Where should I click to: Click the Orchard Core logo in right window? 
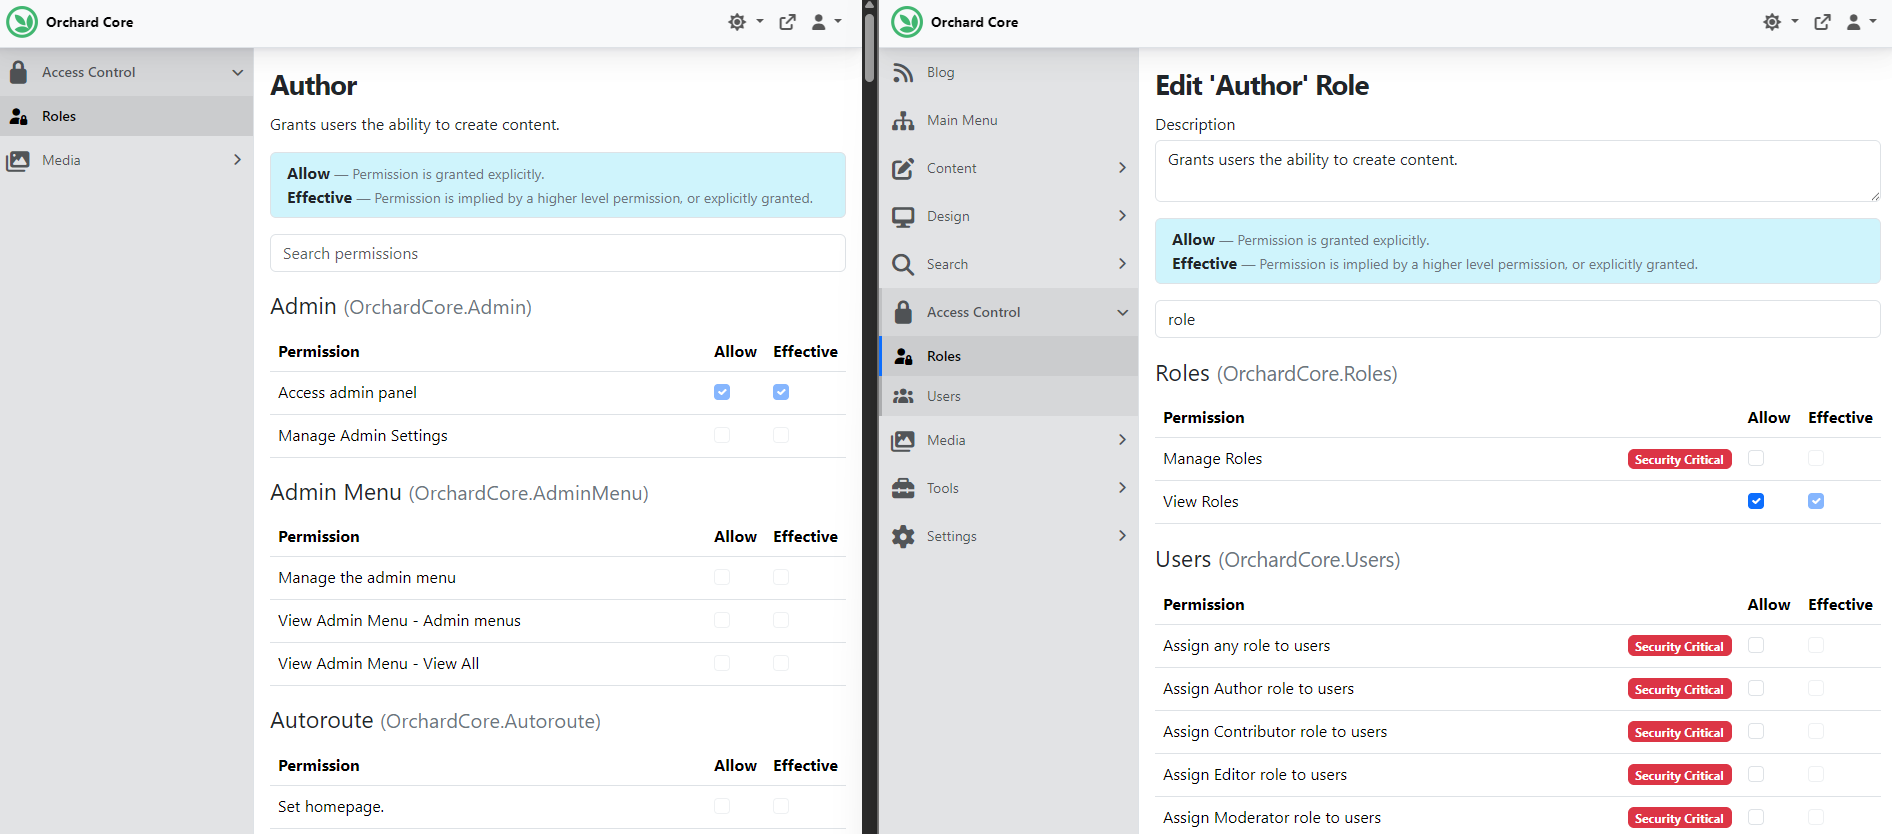pos(907,22)
